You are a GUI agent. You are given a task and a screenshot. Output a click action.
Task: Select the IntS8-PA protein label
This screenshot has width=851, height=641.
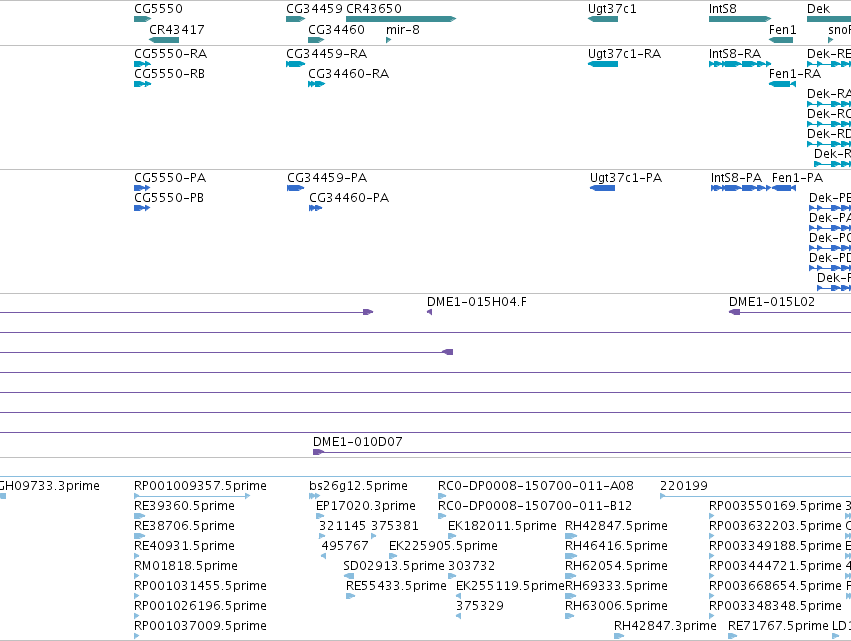click(x=736, y=178)
